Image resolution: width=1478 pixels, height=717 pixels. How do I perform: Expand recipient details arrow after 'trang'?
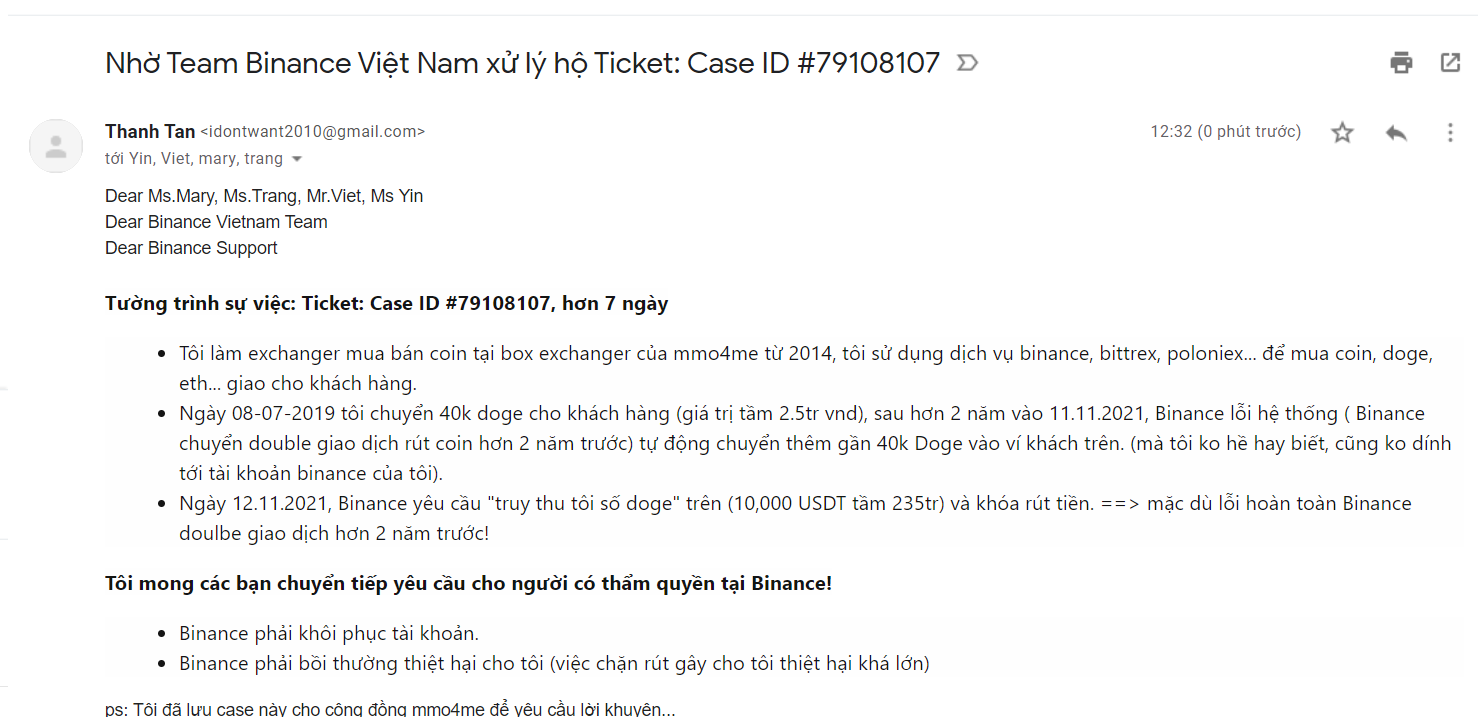(297, 159)
